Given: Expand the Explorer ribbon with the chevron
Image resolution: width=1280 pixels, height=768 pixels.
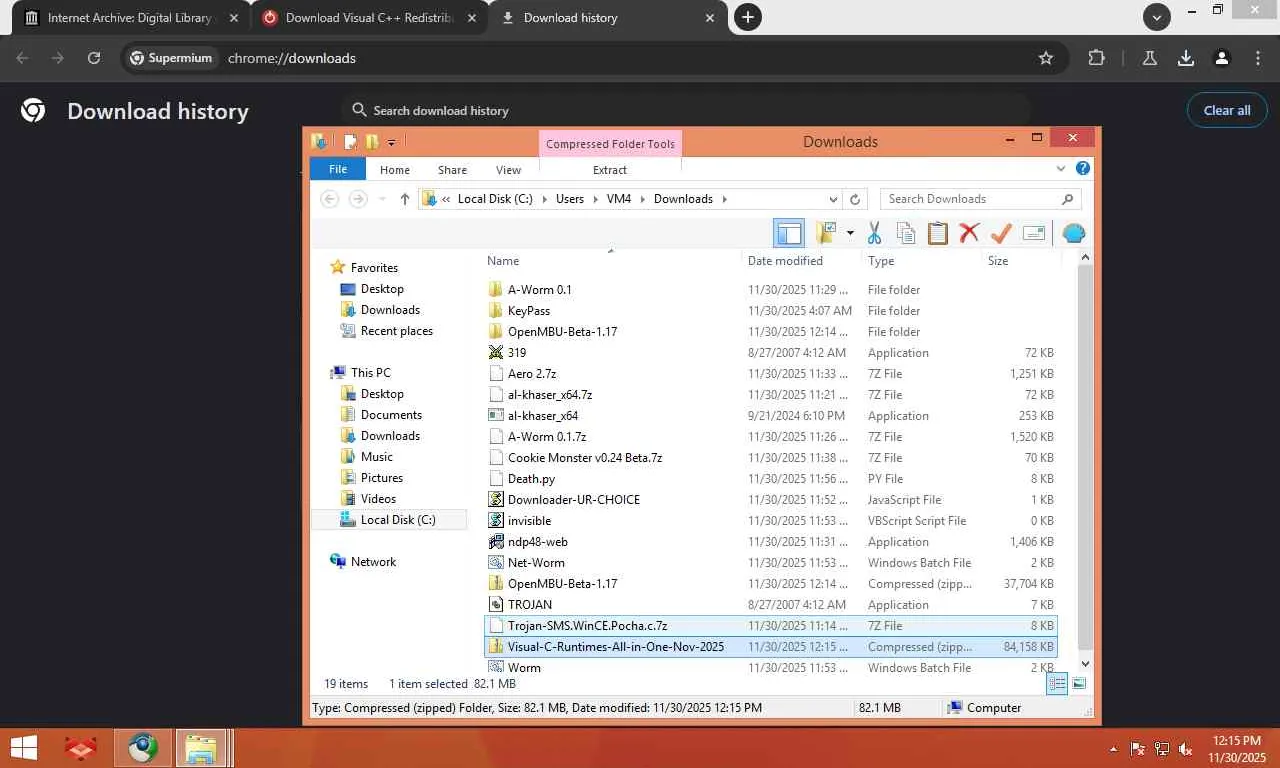Looking at the screenshot, I should 1061,169.
